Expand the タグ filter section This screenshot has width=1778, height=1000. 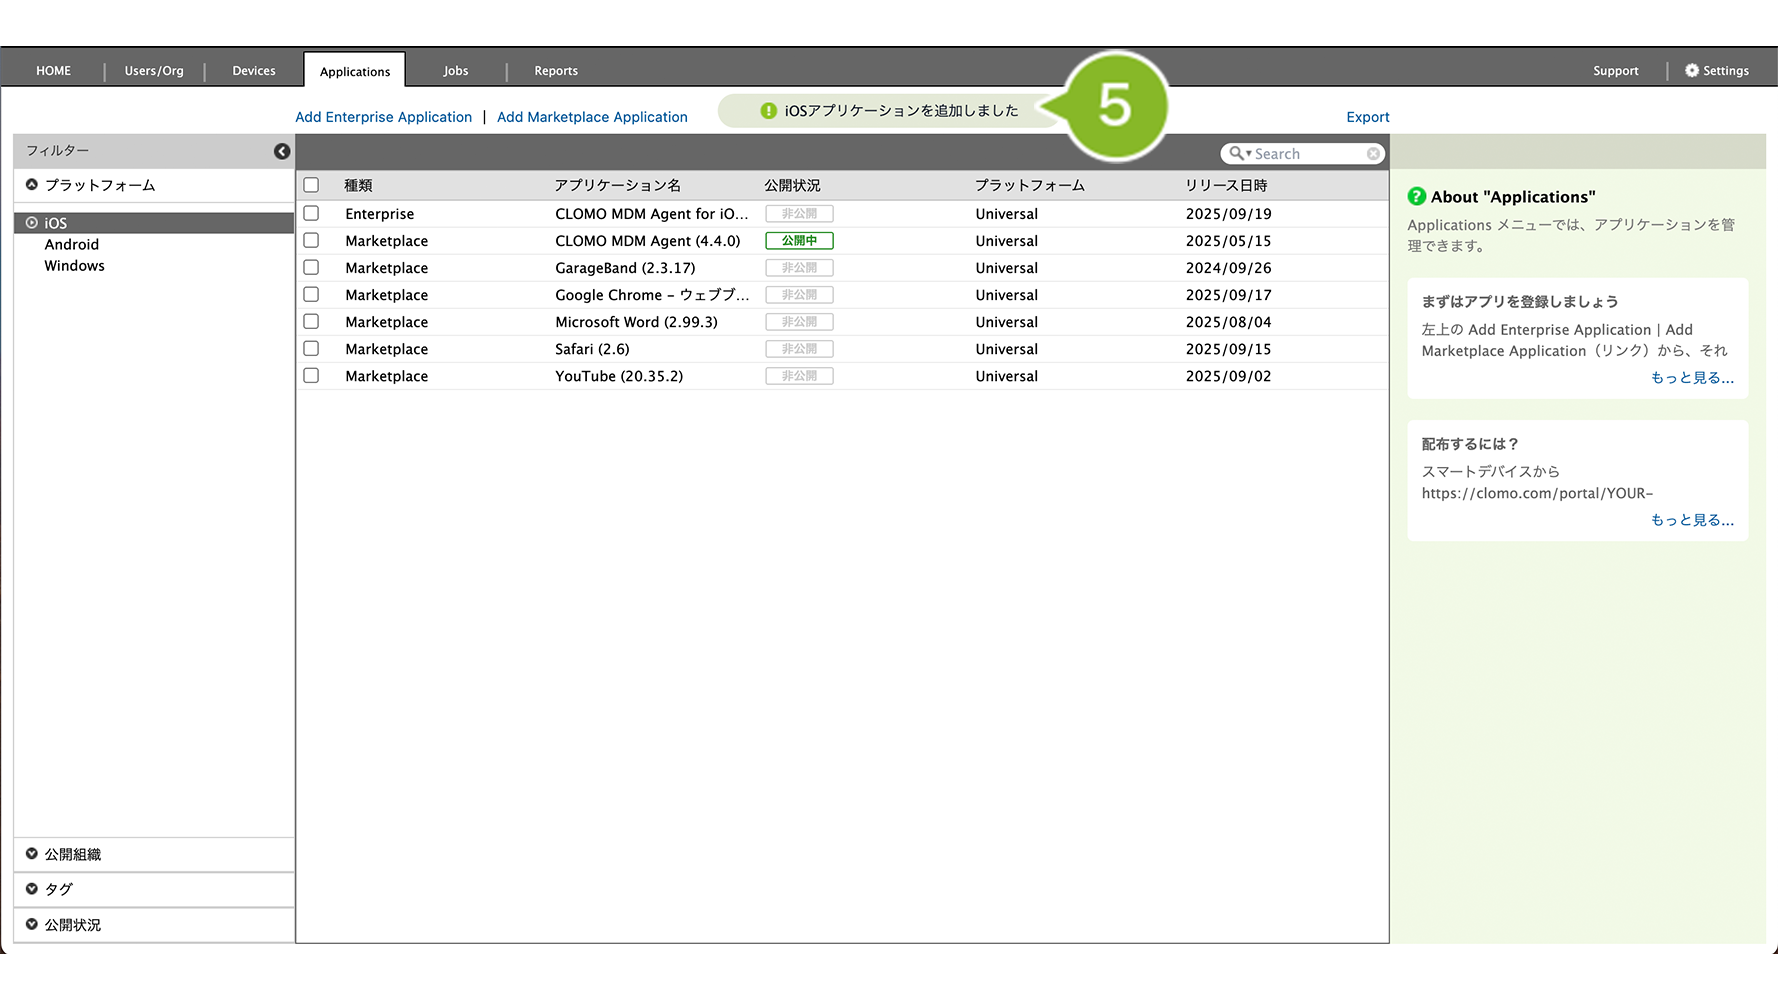coord(32,889)
